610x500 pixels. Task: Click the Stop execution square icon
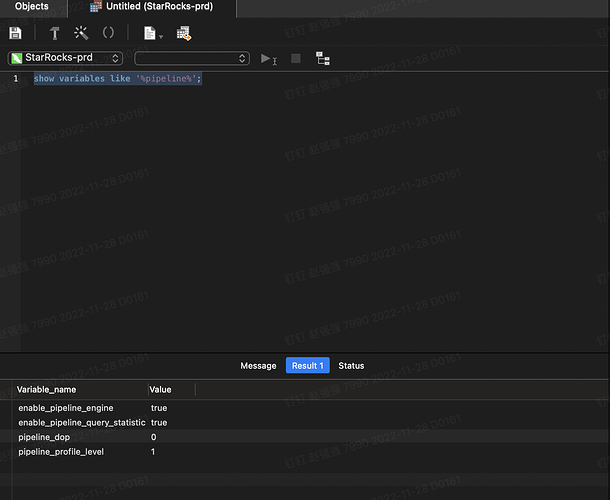pos(295,59)
